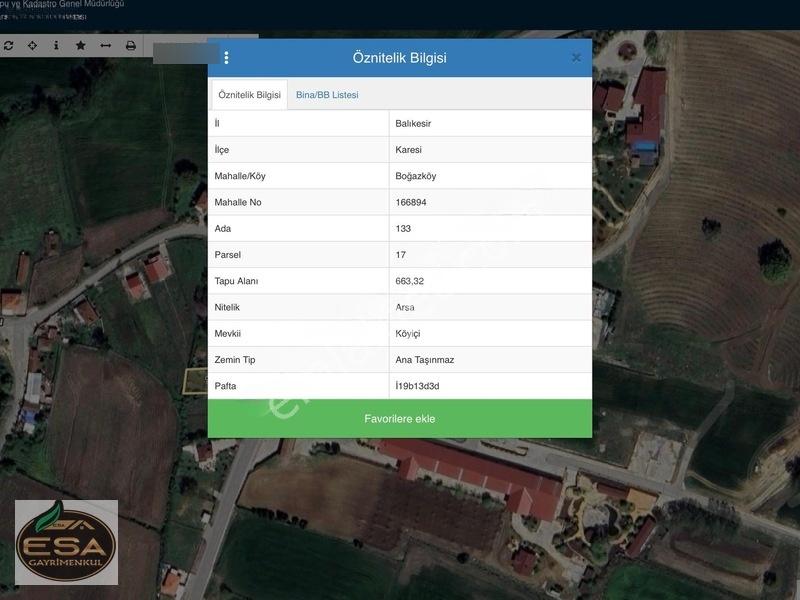
Task: Open the info tool in the toolbar
Action: (x=56, y=46)
